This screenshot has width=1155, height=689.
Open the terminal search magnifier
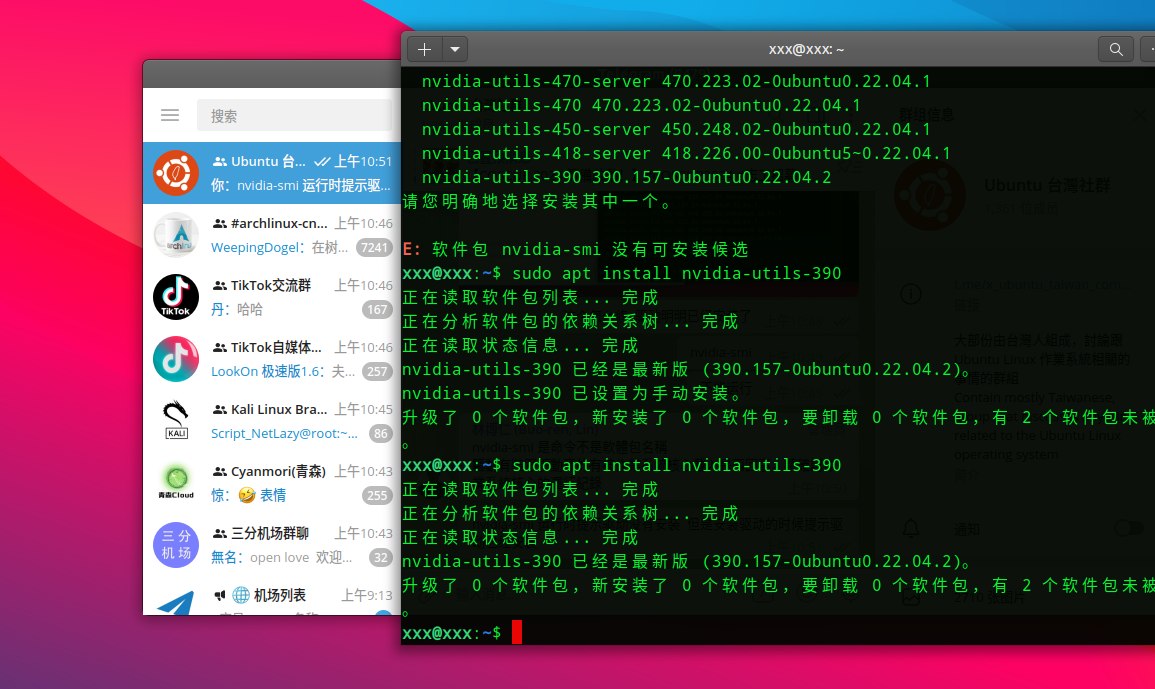tap(1115, 49)
